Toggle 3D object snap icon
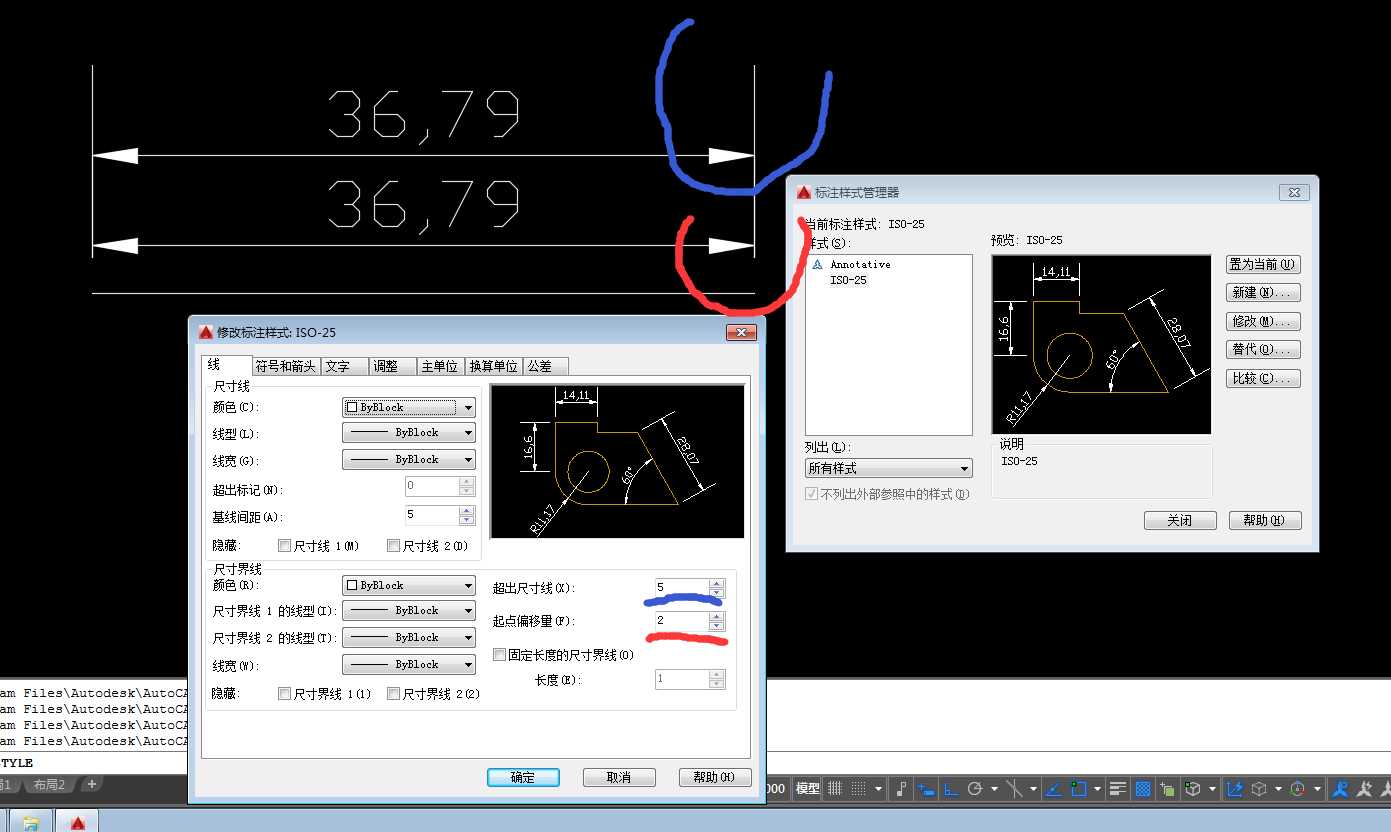Image resolution: width=1391 pixels, height=832 pixels. 1192,788
